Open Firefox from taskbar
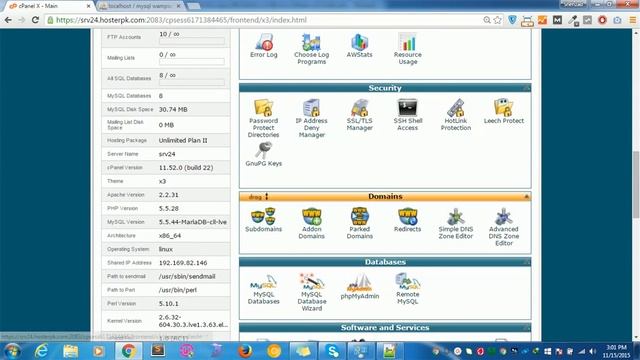 click(x=245, y=351)
